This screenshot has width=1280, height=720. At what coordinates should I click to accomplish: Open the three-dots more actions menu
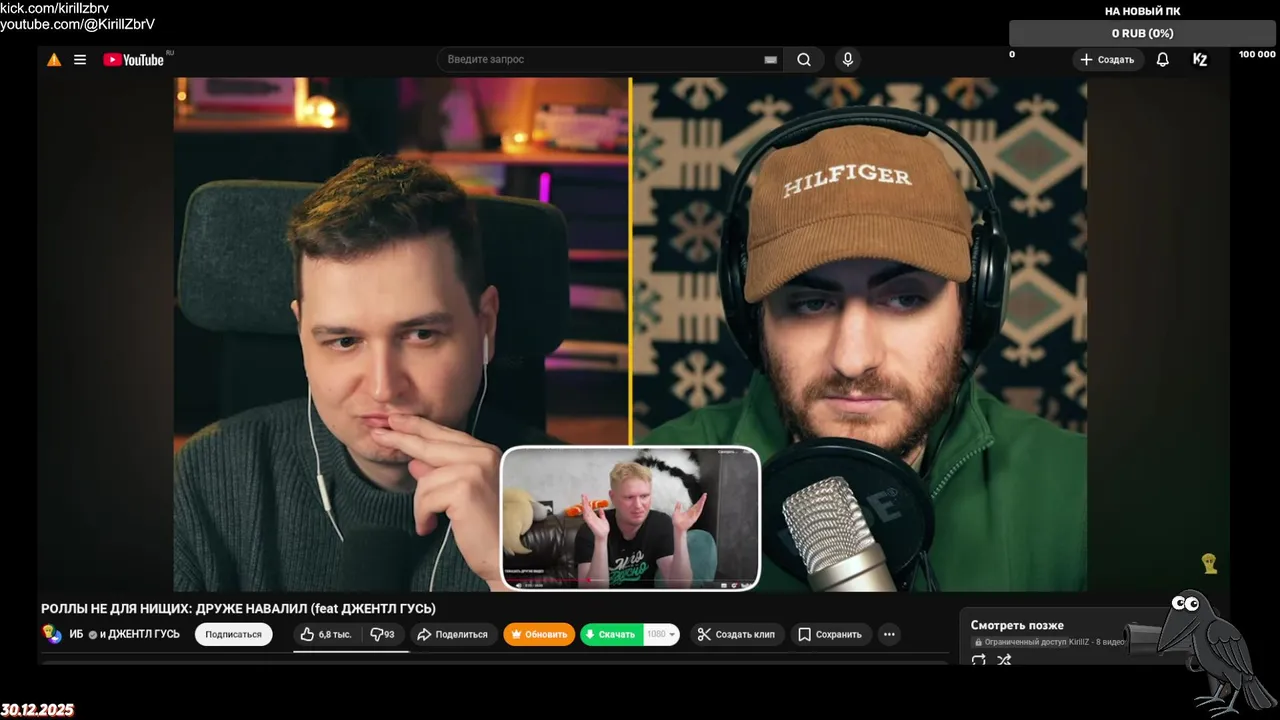(889, 634)
